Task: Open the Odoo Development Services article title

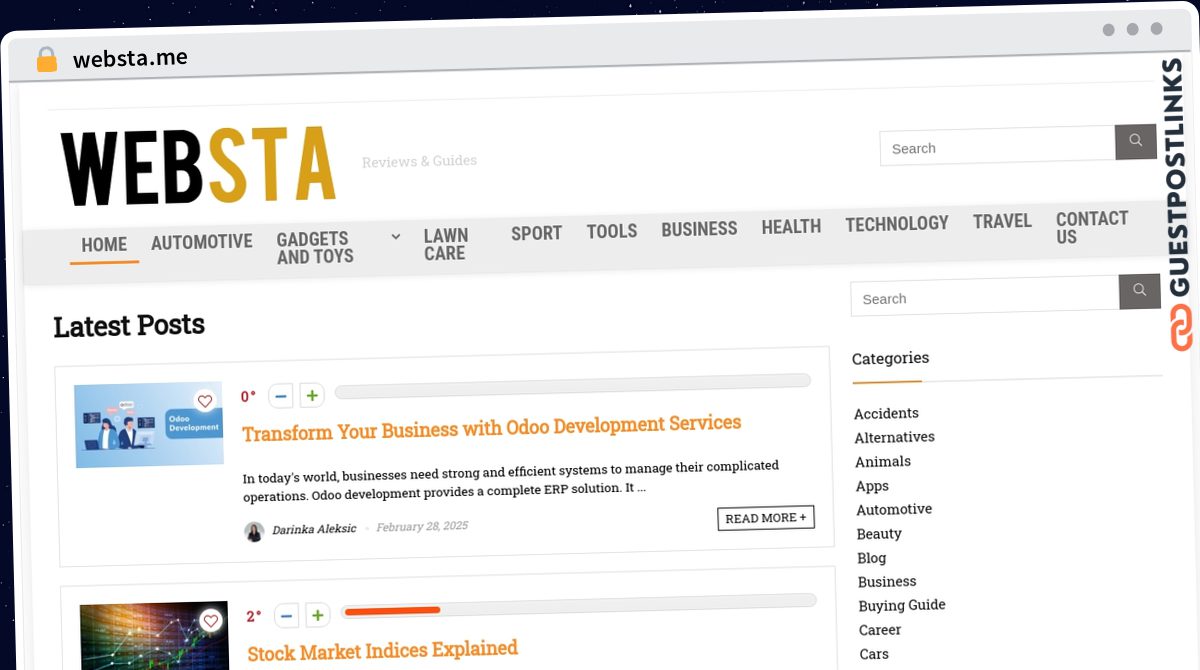Action: (x=491, y=428)
